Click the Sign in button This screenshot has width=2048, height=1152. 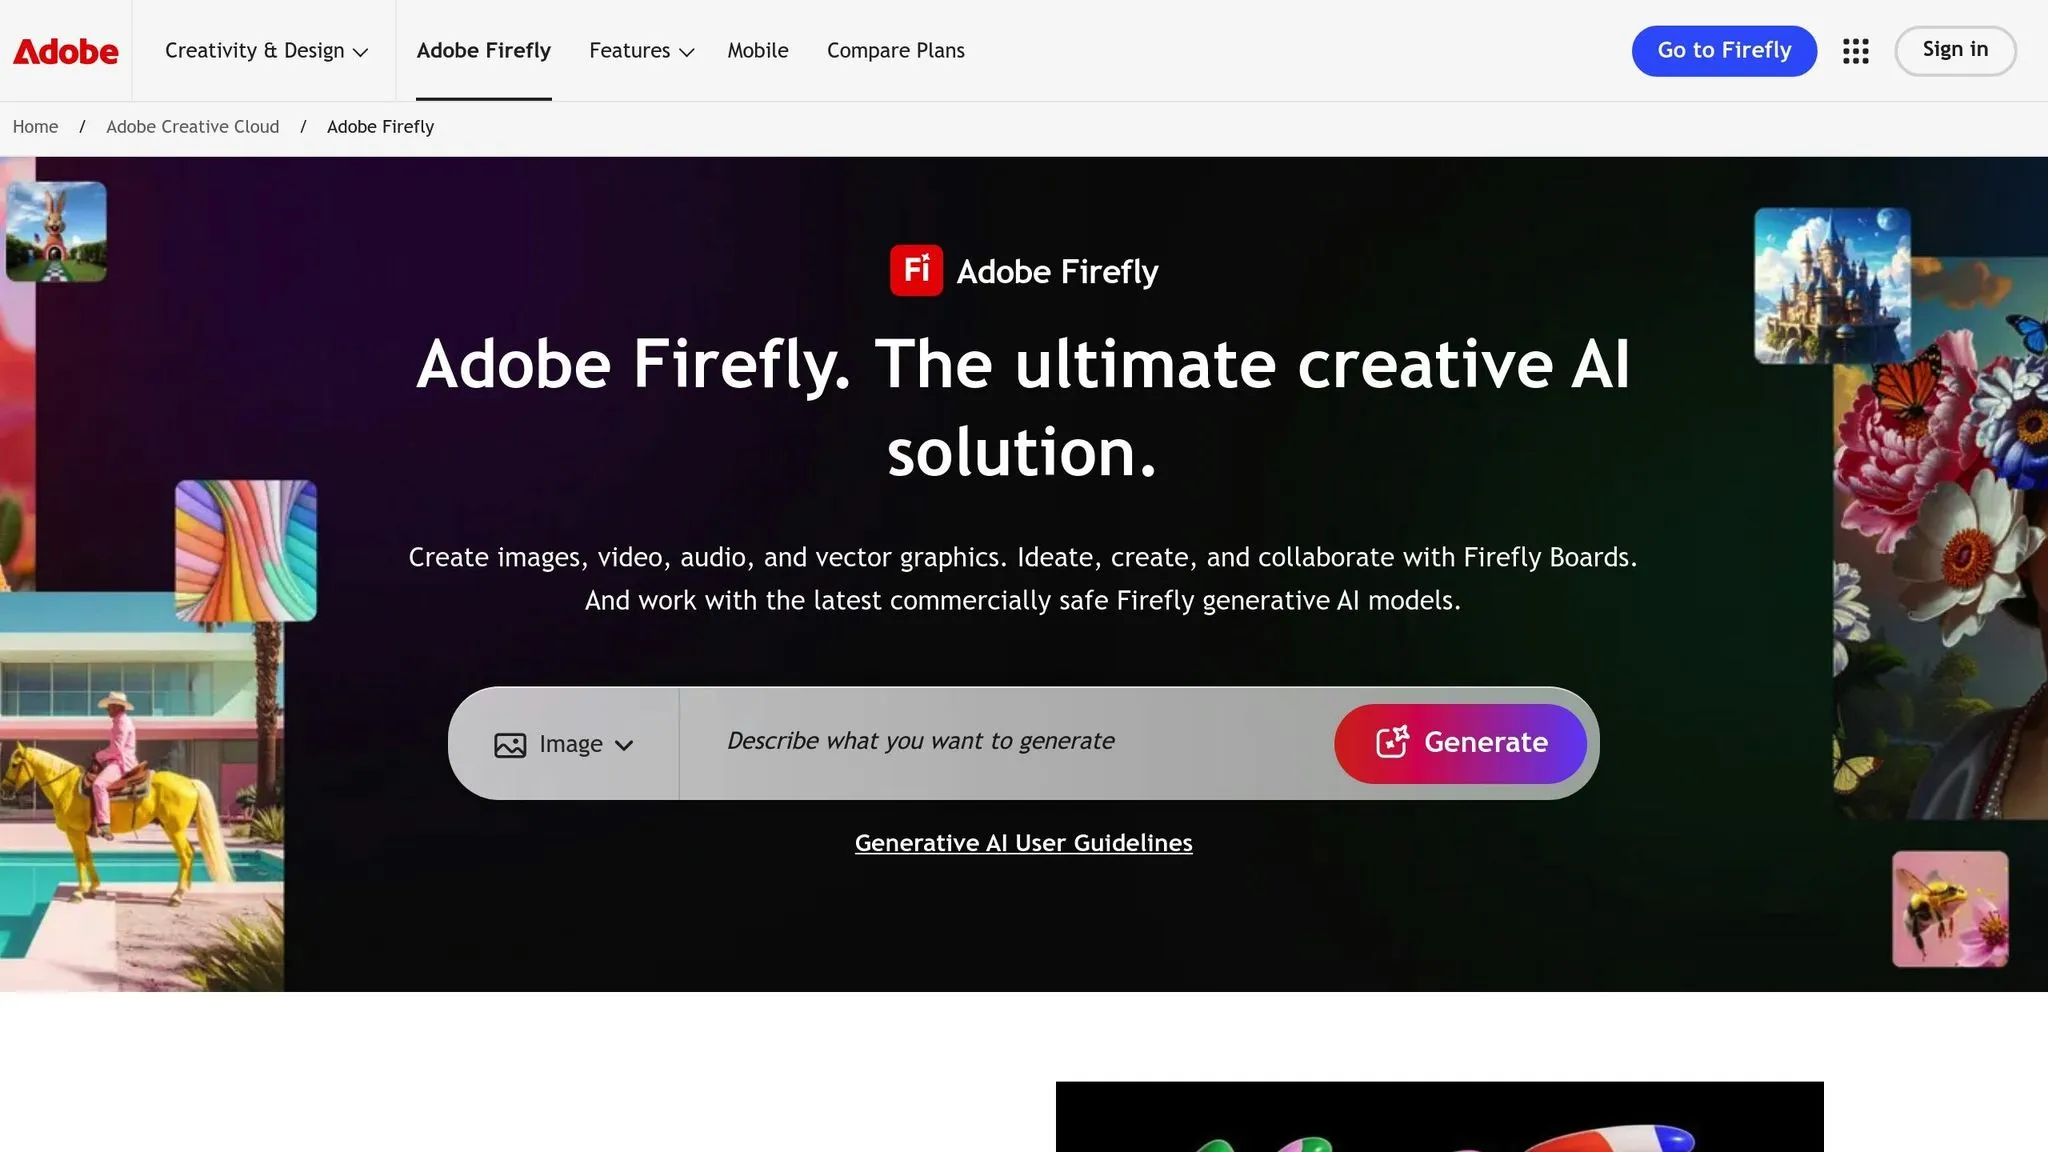coord(1954,50)
